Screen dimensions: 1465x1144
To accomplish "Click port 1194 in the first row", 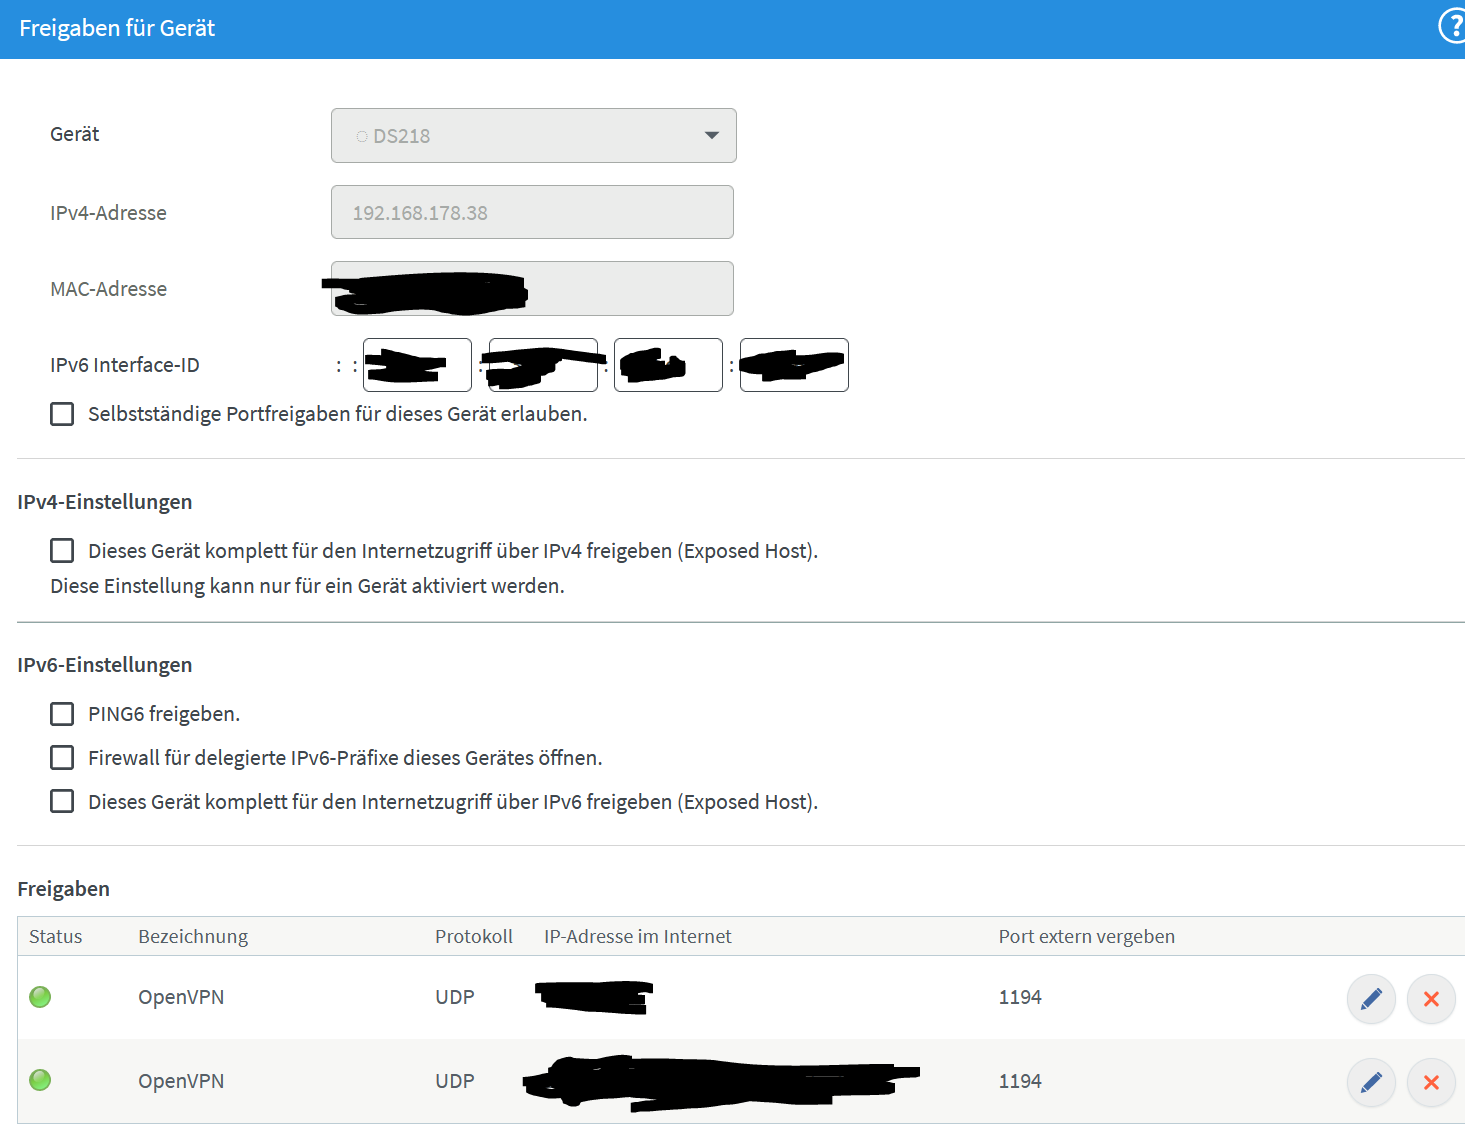I will (x=1020, y=997).
